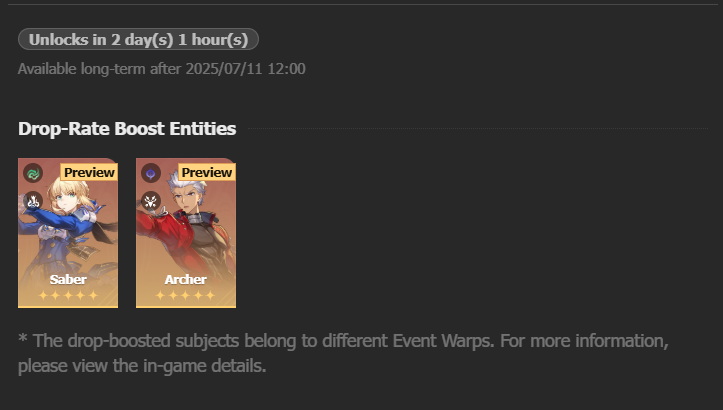Open the Saber character card portrait

click(68, 233)
